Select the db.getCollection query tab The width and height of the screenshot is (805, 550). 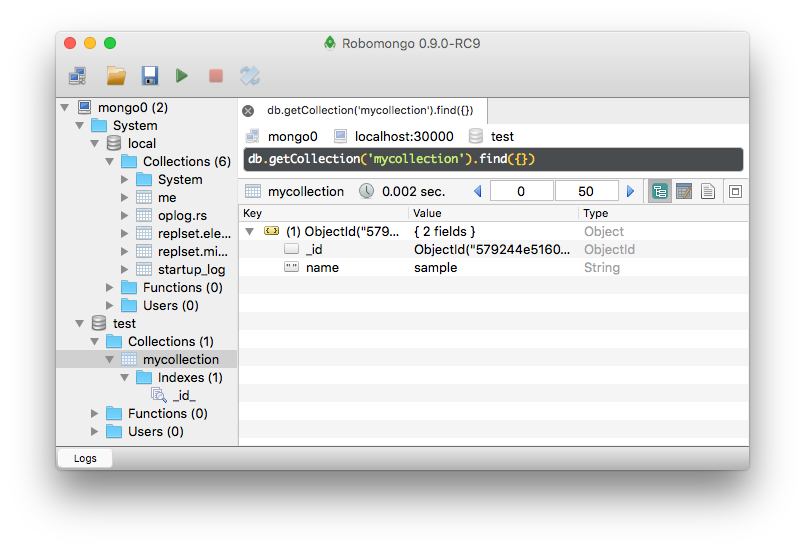pyautogui.click(x=370, y=110)
